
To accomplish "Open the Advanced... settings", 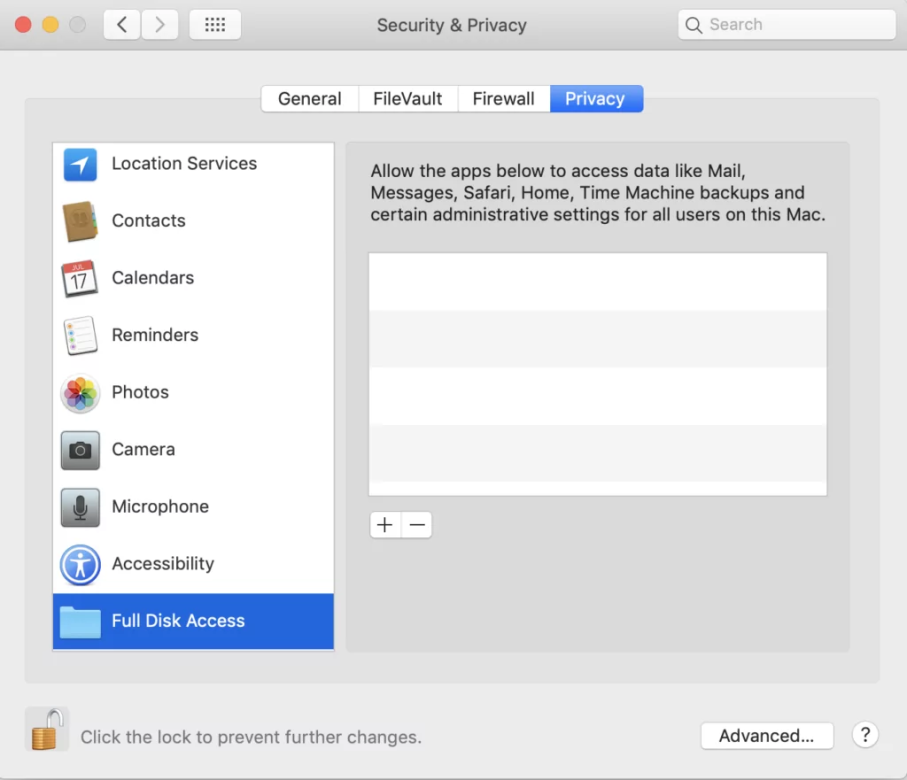I will pos(767,735).
